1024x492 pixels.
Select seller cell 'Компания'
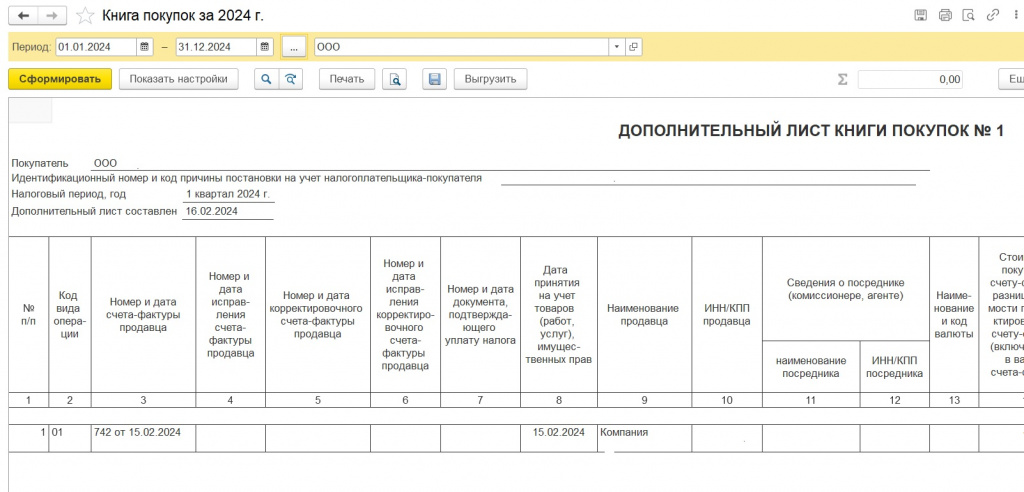645,438
